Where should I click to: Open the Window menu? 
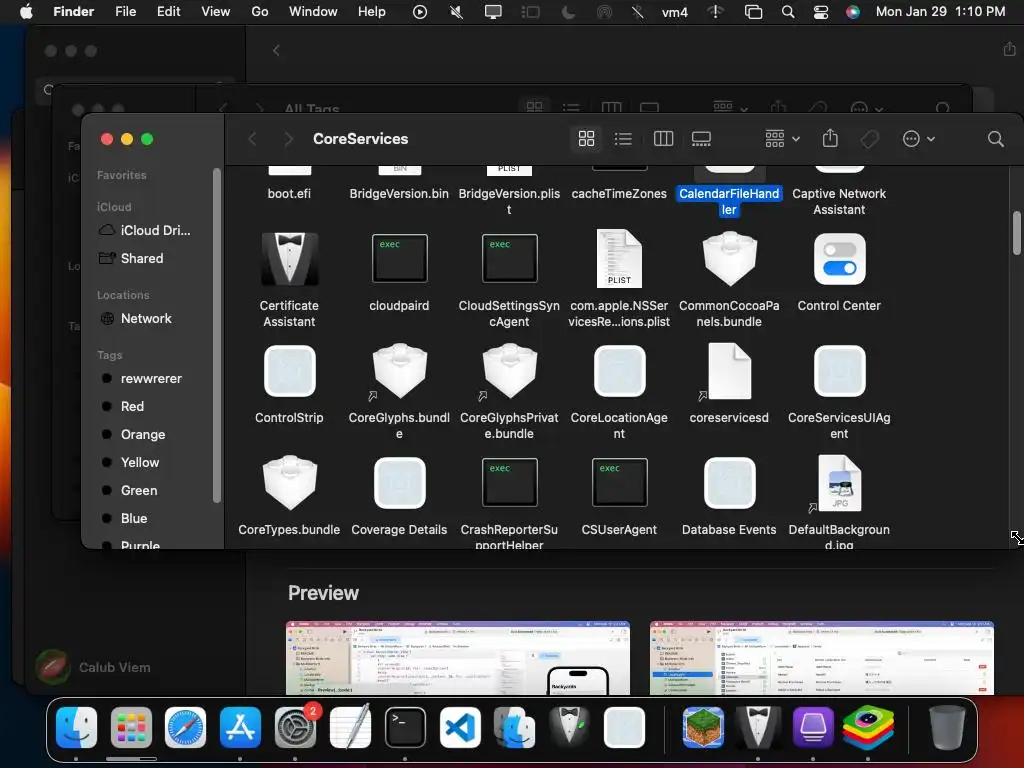313,12
